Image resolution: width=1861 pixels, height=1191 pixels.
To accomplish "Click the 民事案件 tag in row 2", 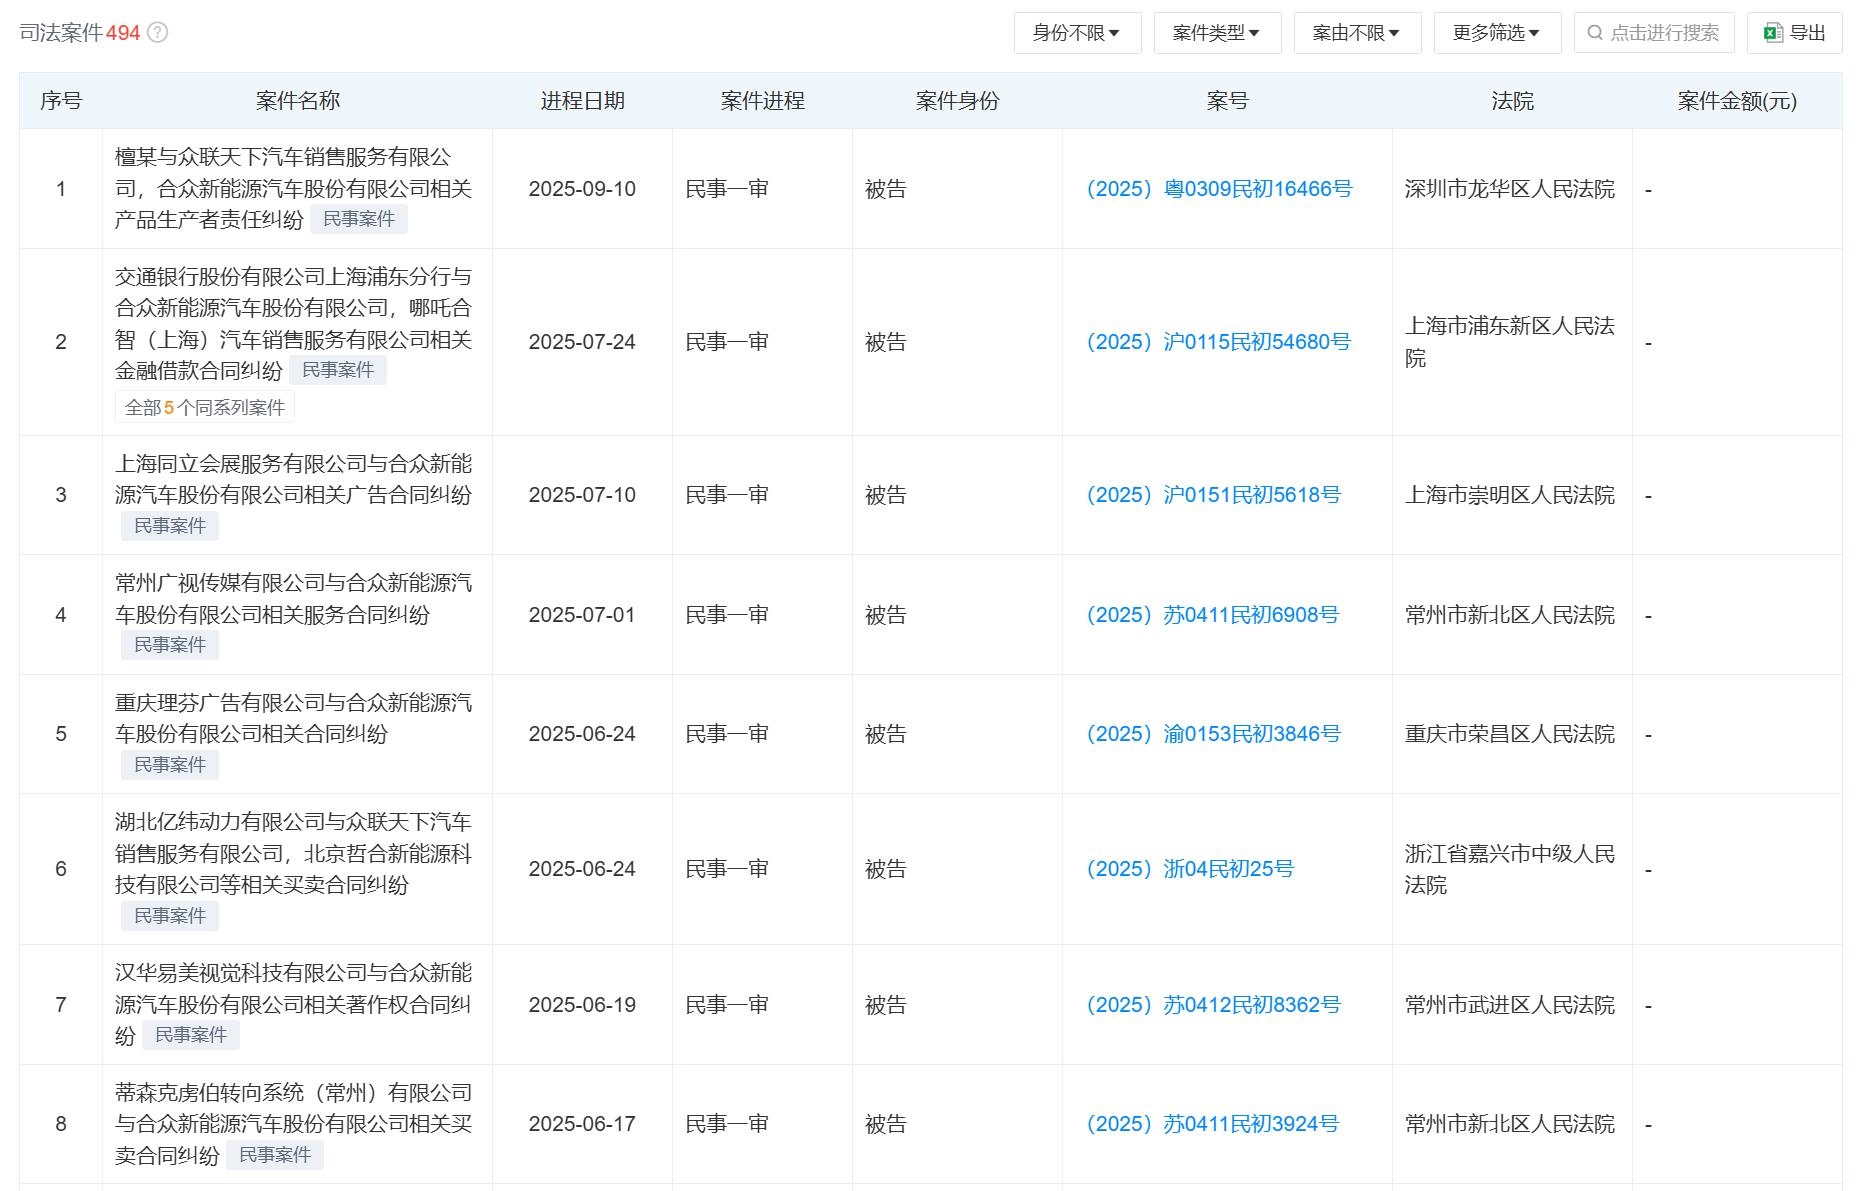I will point(338,370).
